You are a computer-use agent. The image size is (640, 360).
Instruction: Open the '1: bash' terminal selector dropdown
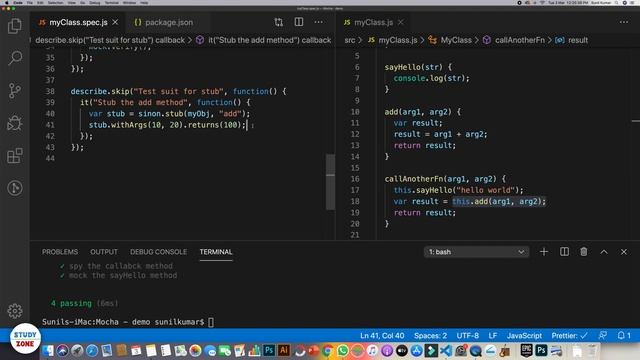click(x=476, y=252)
